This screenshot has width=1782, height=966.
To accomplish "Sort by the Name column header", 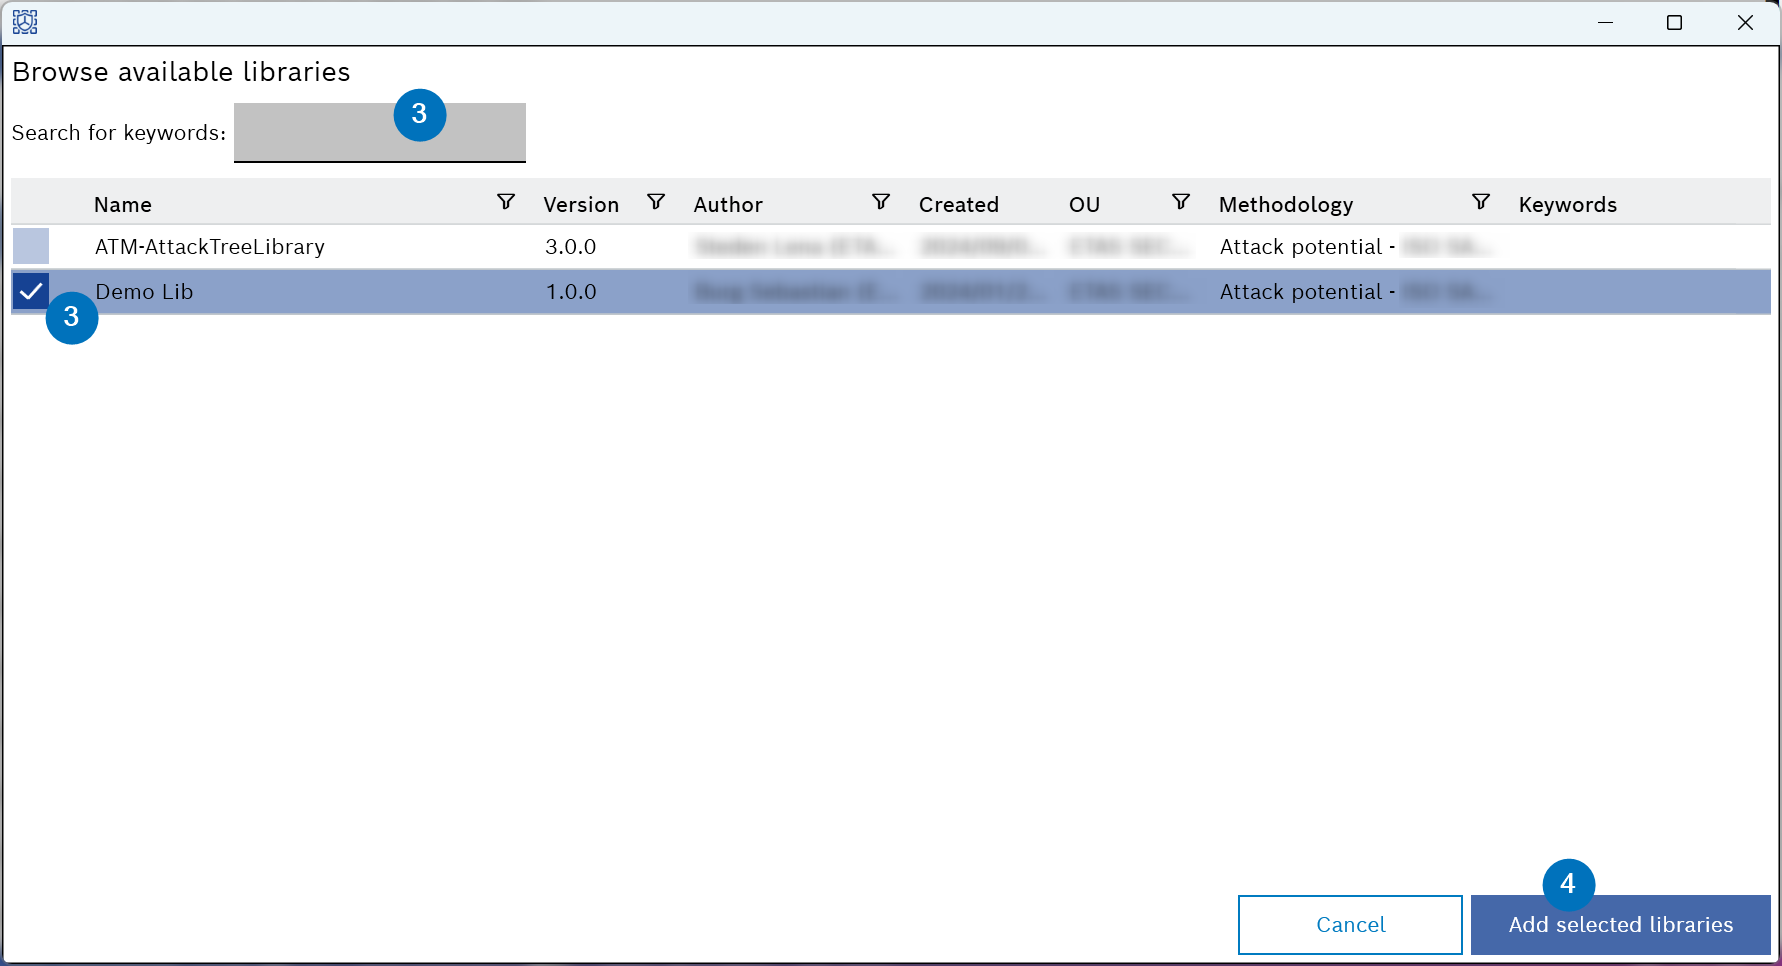I will coord(123,205).
